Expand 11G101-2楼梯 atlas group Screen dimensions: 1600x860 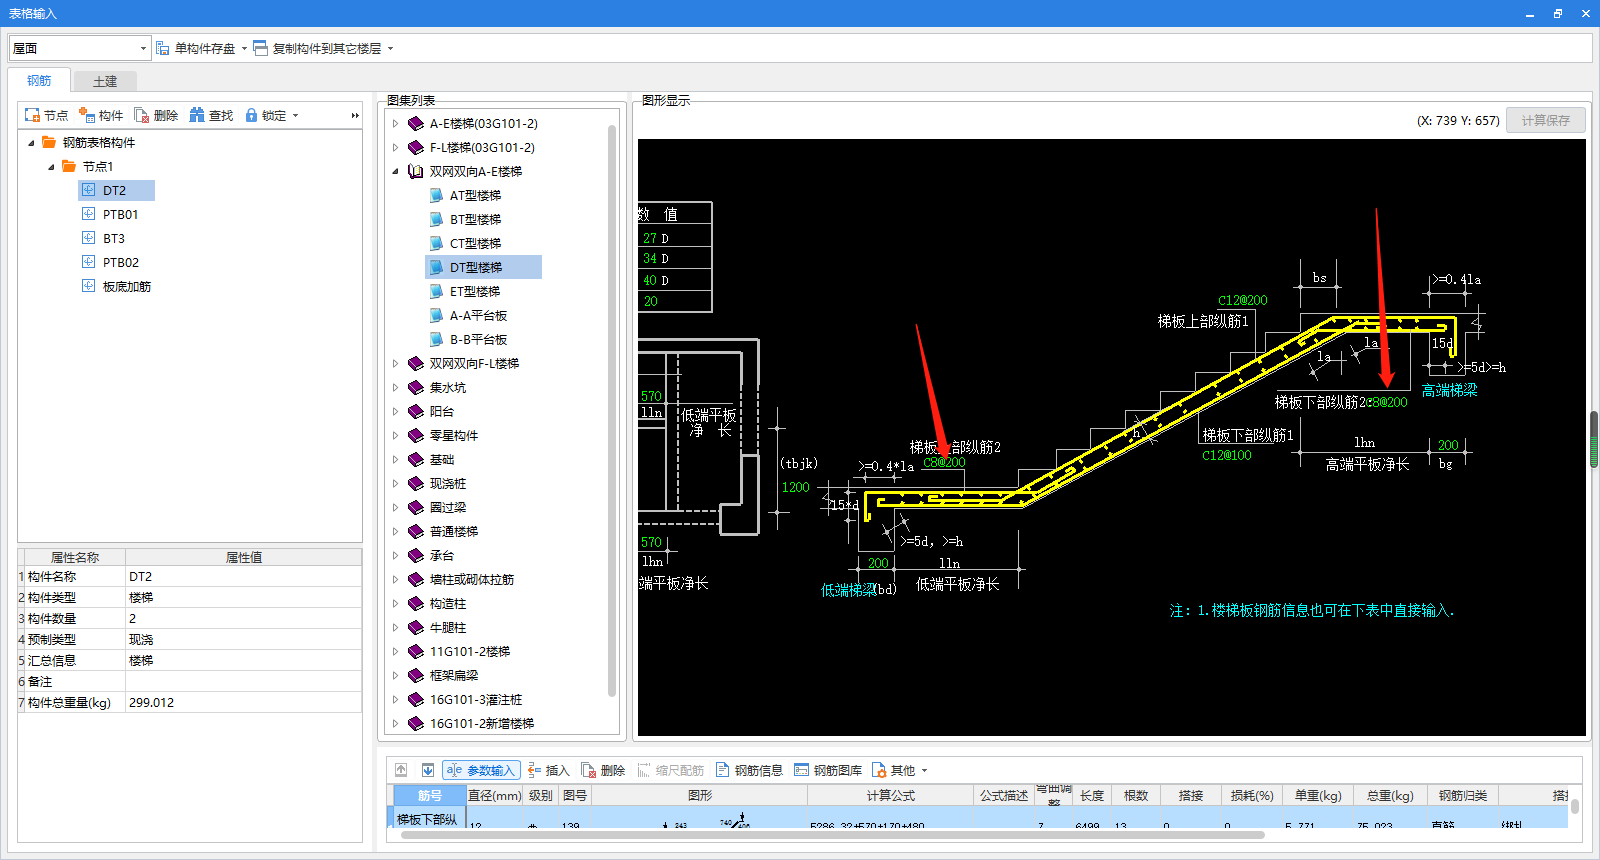tap(395, 652)
